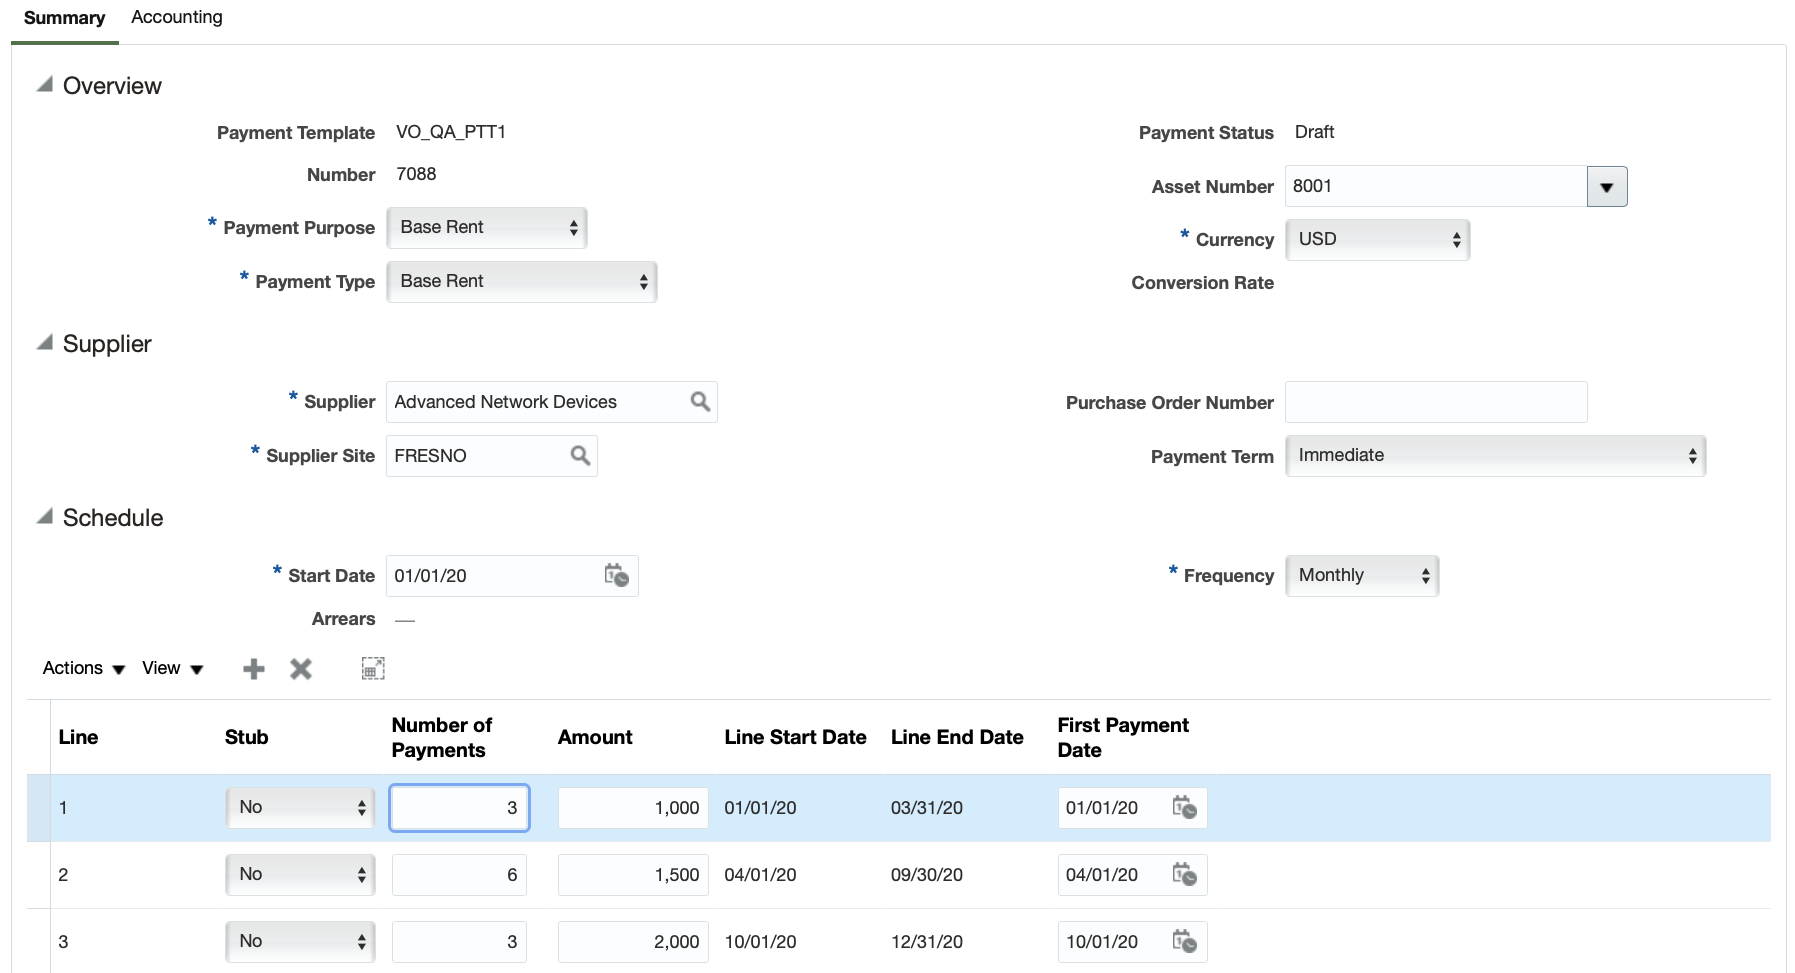The height and width of the screenshot is (973, 1795).
Task: Open the Payment Purpose dropdown
Action: tap(487, 228)
